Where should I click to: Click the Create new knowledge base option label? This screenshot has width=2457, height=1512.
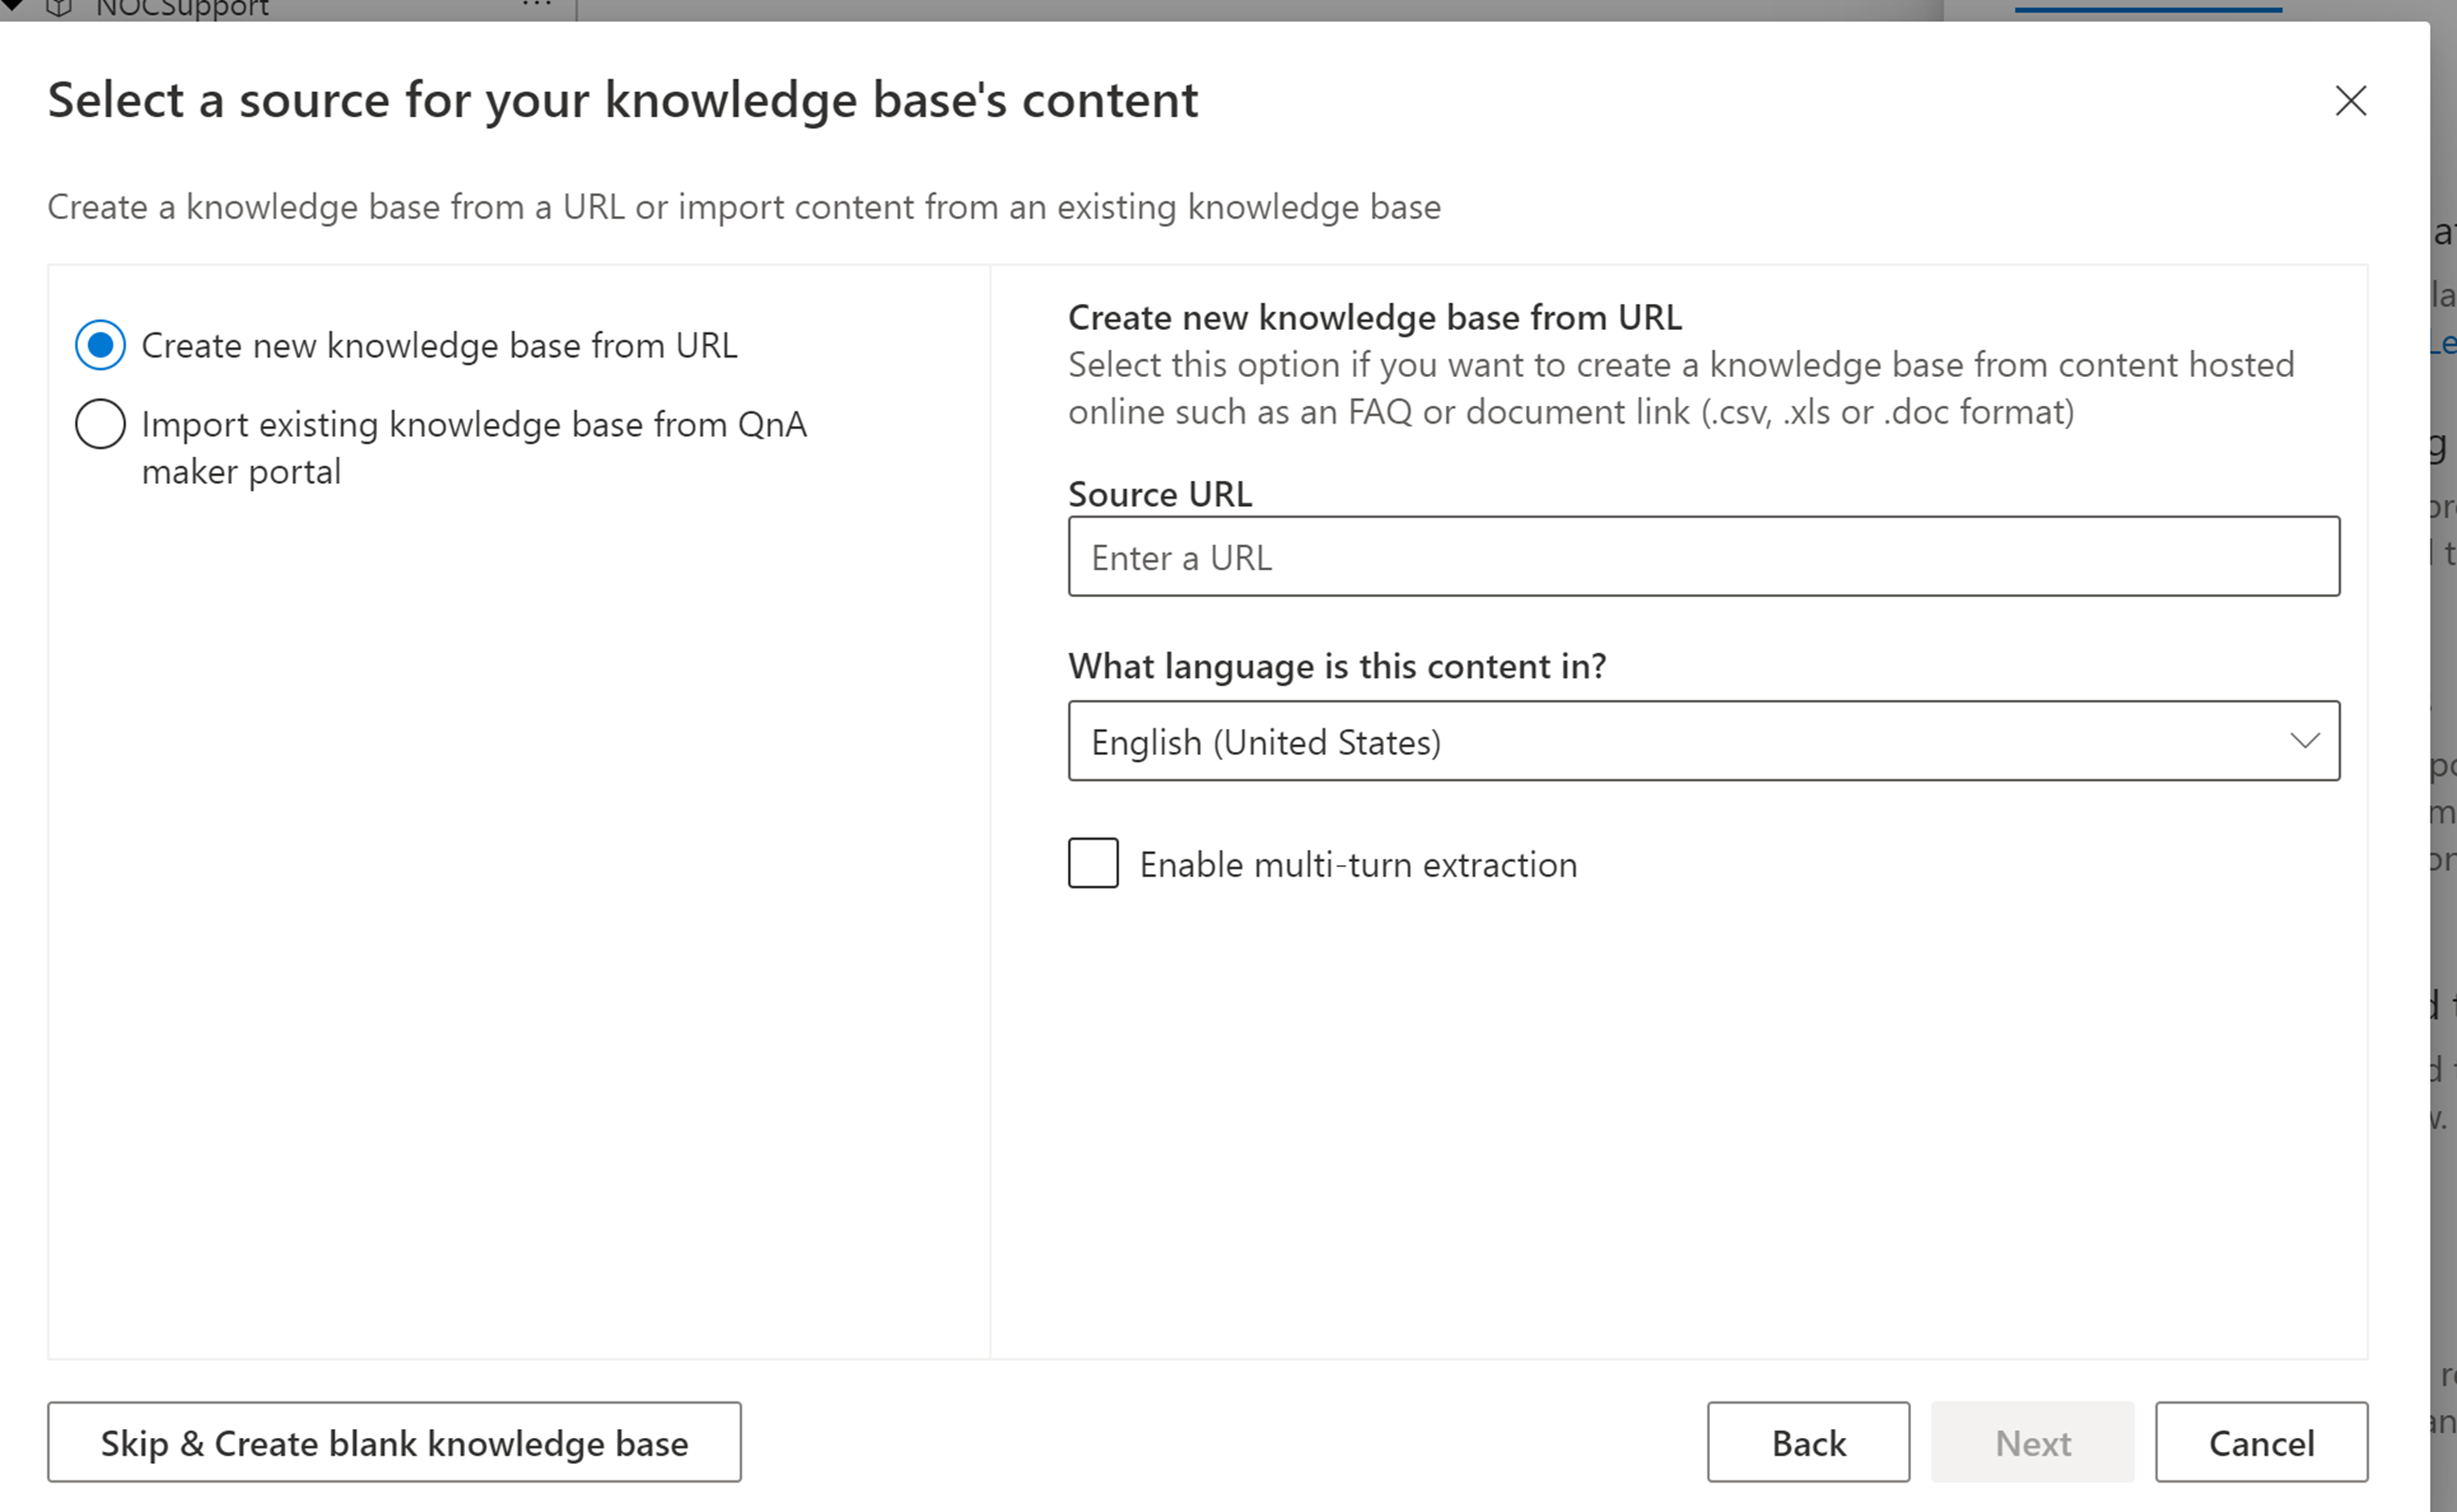coord(439,346)
